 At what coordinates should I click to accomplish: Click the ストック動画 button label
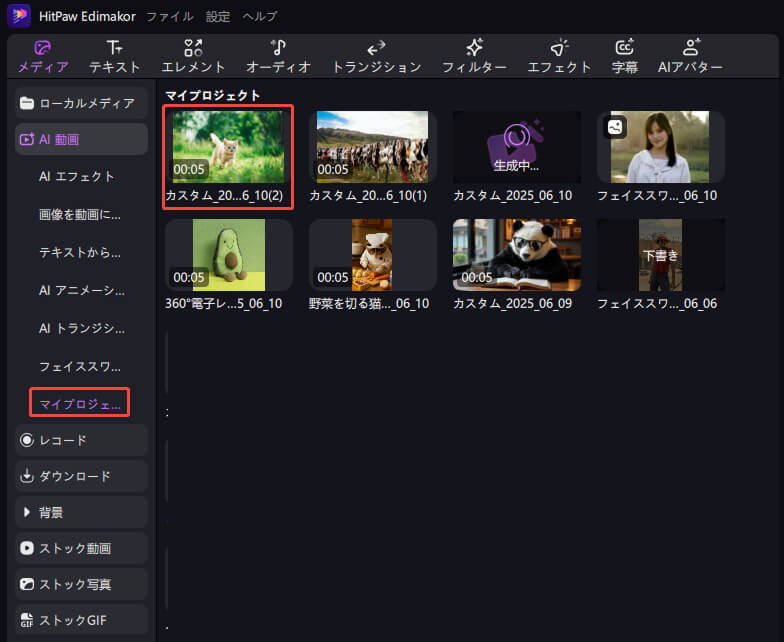point(75,548)
